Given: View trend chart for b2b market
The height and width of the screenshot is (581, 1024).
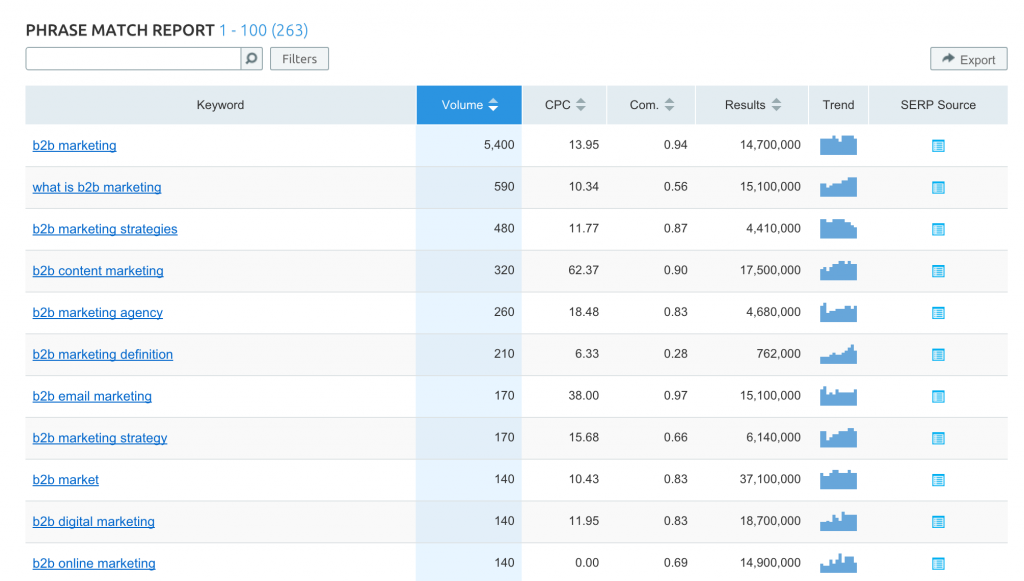Looking at the screenshot, I should [x=839, y=479].
